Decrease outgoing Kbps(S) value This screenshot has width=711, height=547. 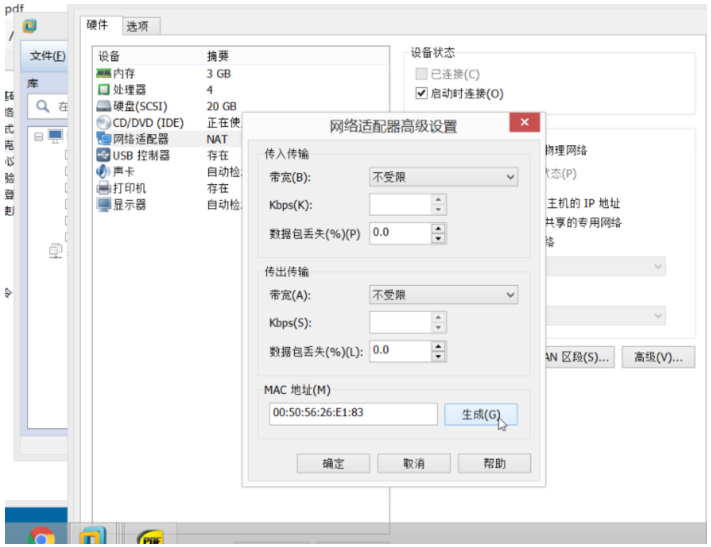438,327
